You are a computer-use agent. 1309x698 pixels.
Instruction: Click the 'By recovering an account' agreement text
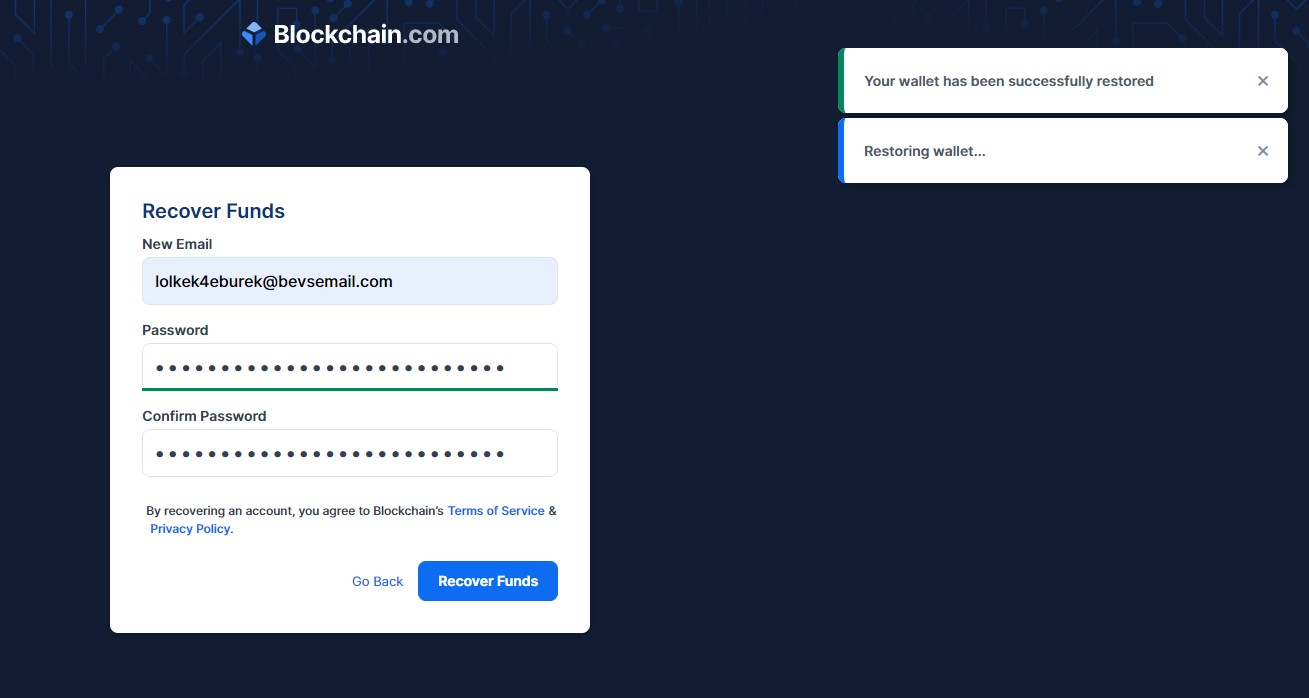(294, 511)
